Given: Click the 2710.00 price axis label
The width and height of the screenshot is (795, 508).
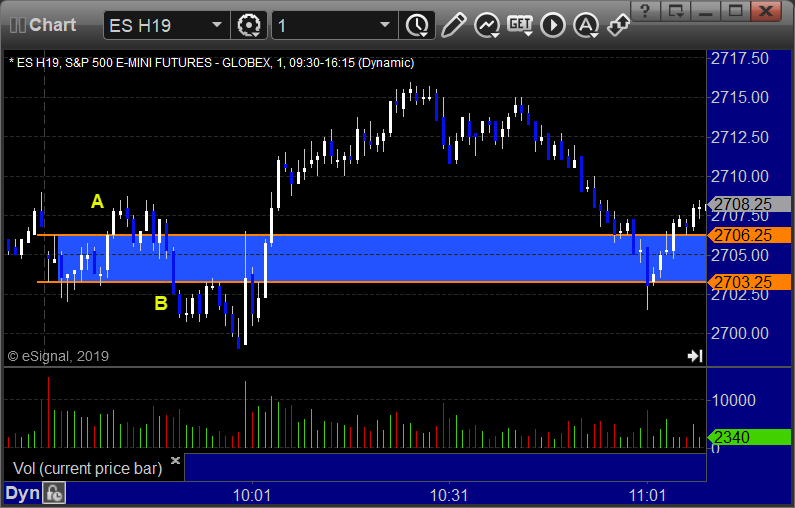Looking at the screenshot, I should point(740,176).
